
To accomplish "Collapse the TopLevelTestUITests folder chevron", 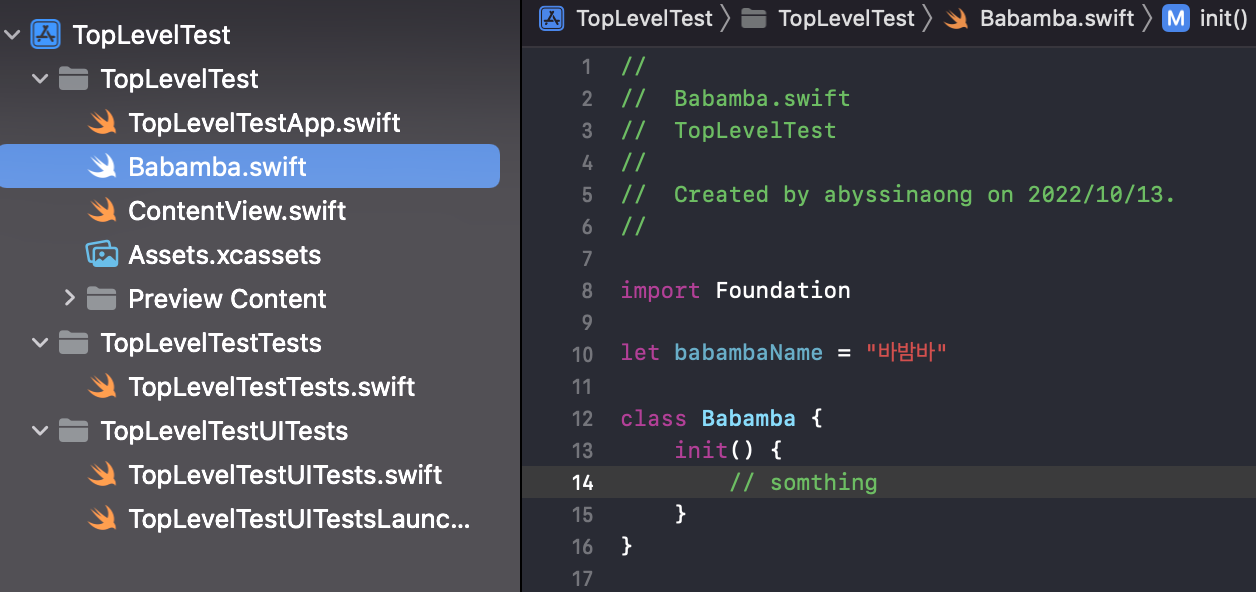I will pyautogui.click(x=41, y=431).
